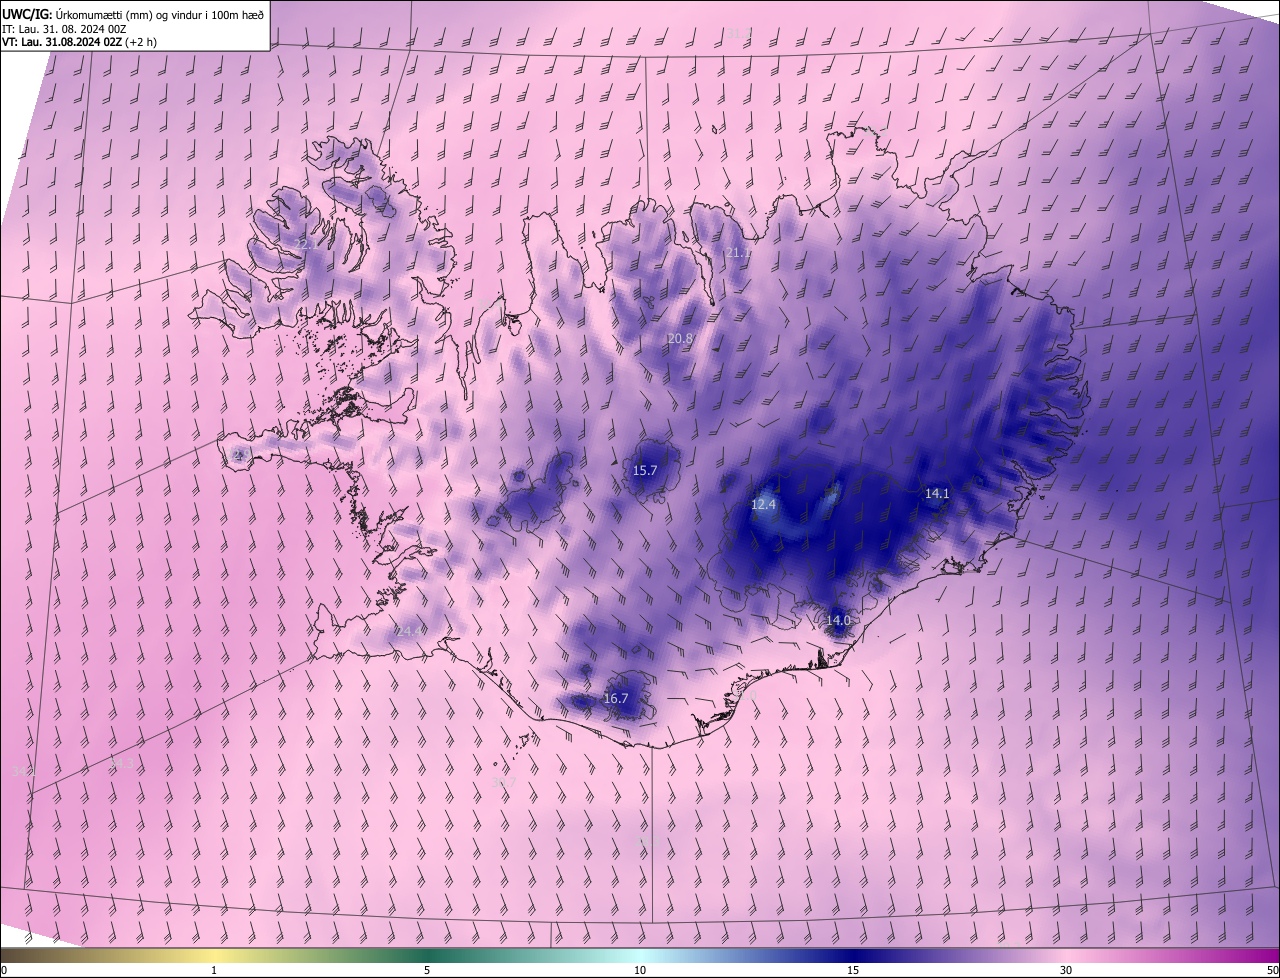Click the UWC/IG title label
The height and width of the screenshot is (978, 1280).
point(27,13)
